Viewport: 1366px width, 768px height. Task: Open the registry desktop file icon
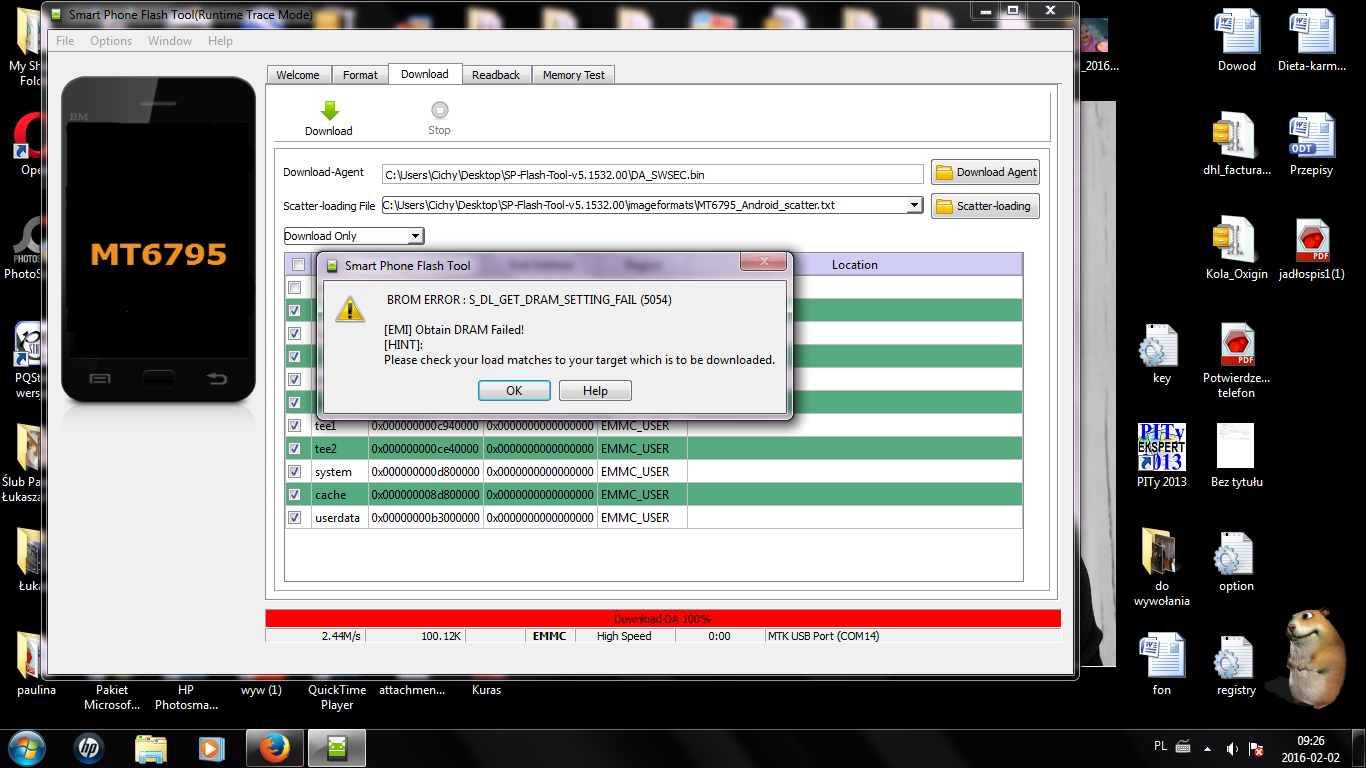1235,662
